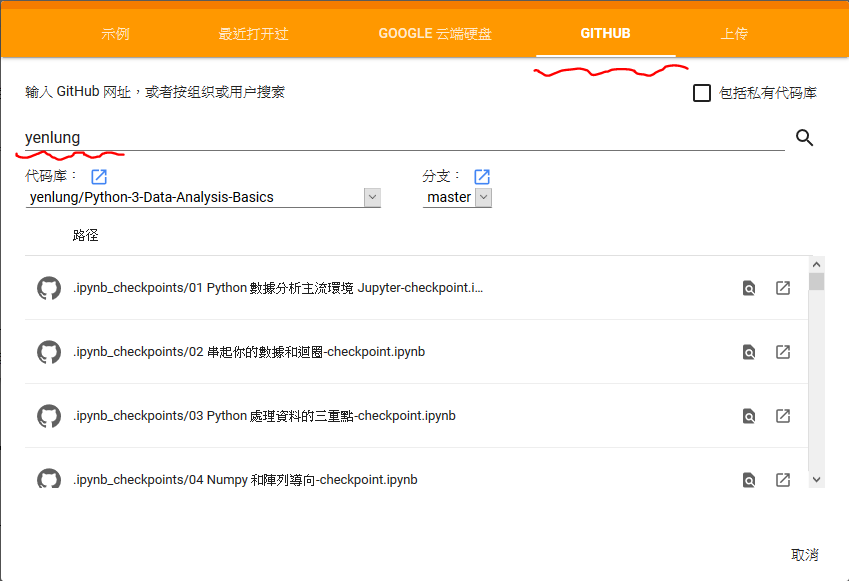This screenshot has height=581, width=849.
Task: Open repository on GitHub icon next to 代码库
Action: (x=99, y=177)
